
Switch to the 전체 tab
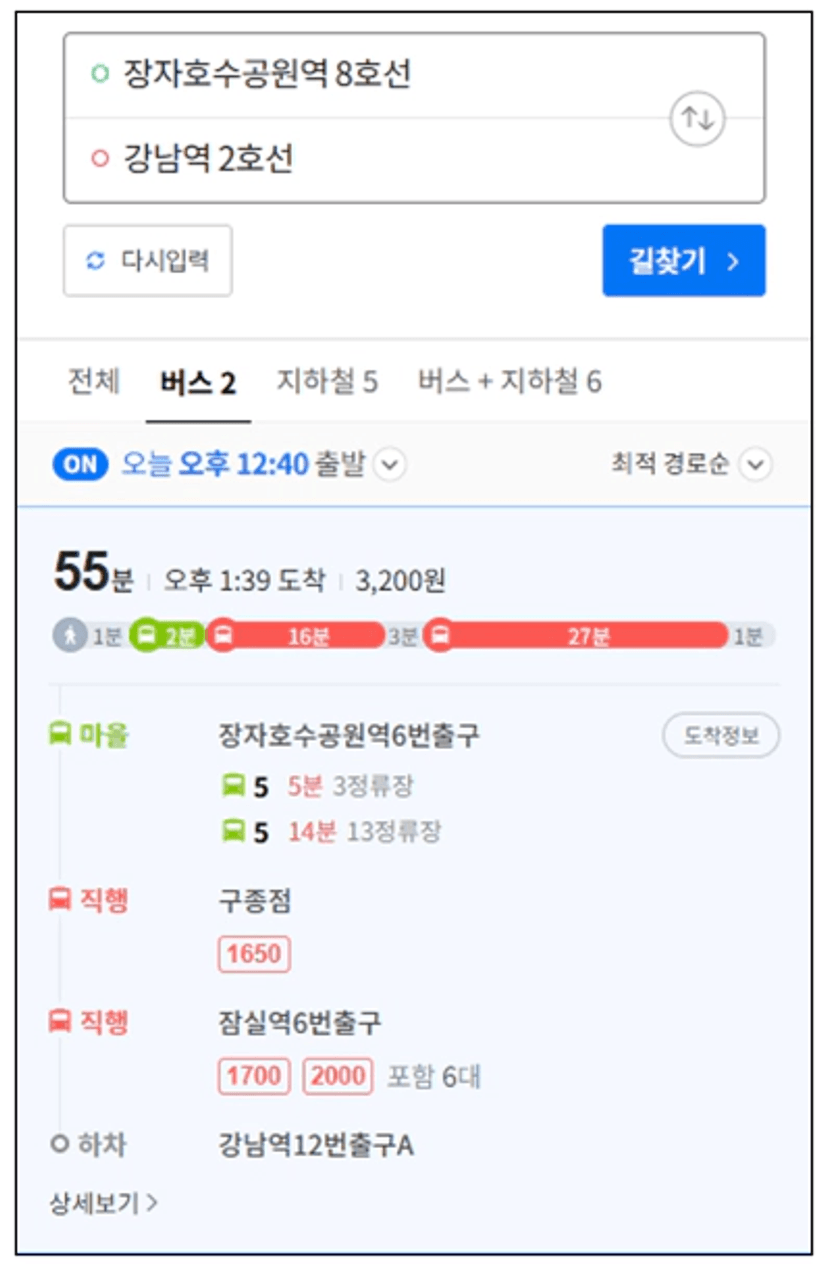pos(93,381)
